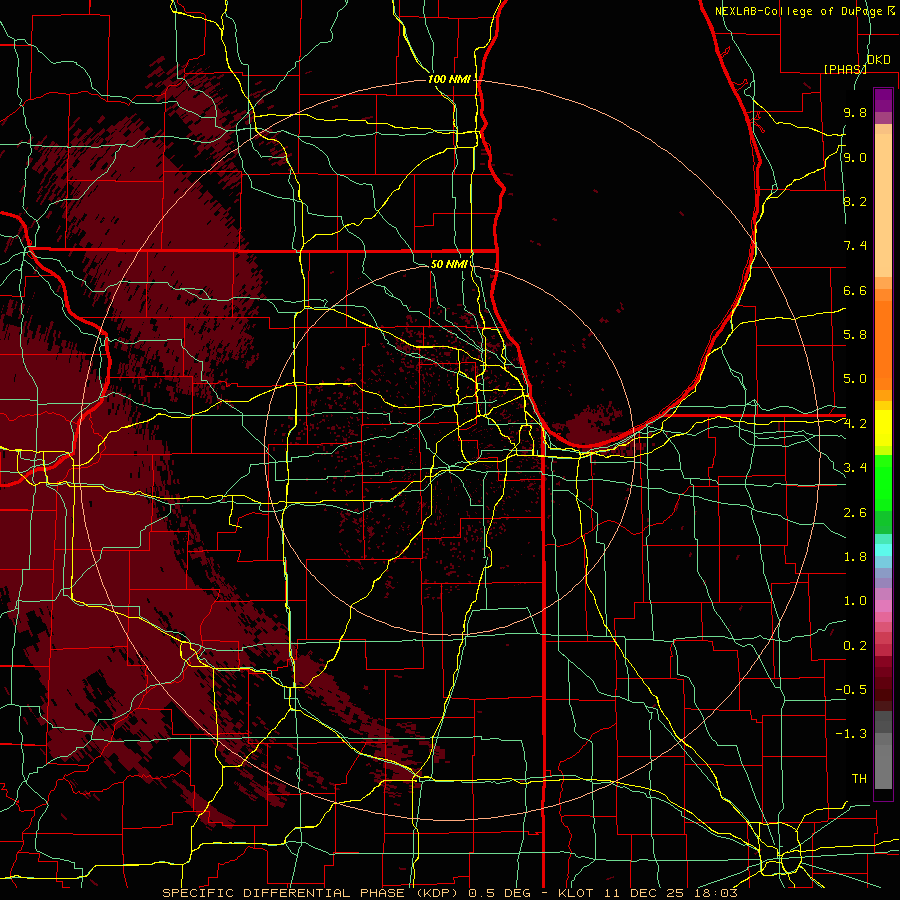Click the 3.4 value on the color scale
900x900 pixels.
point(855,468)
